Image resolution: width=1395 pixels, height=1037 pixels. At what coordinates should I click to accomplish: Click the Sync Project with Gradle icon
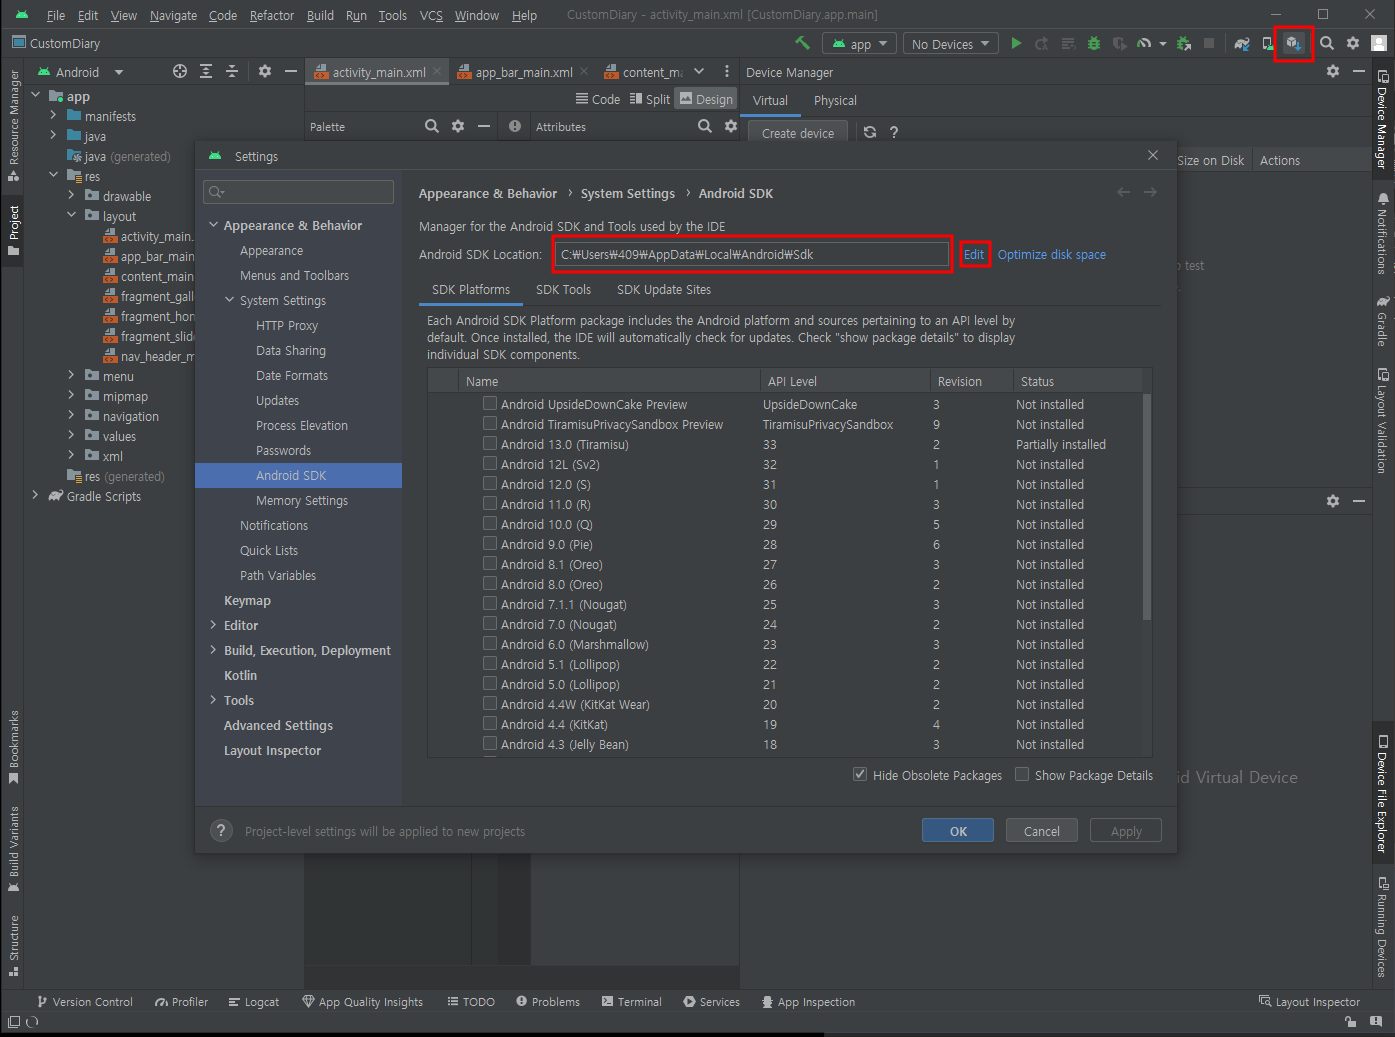(x=1242, y=43)
